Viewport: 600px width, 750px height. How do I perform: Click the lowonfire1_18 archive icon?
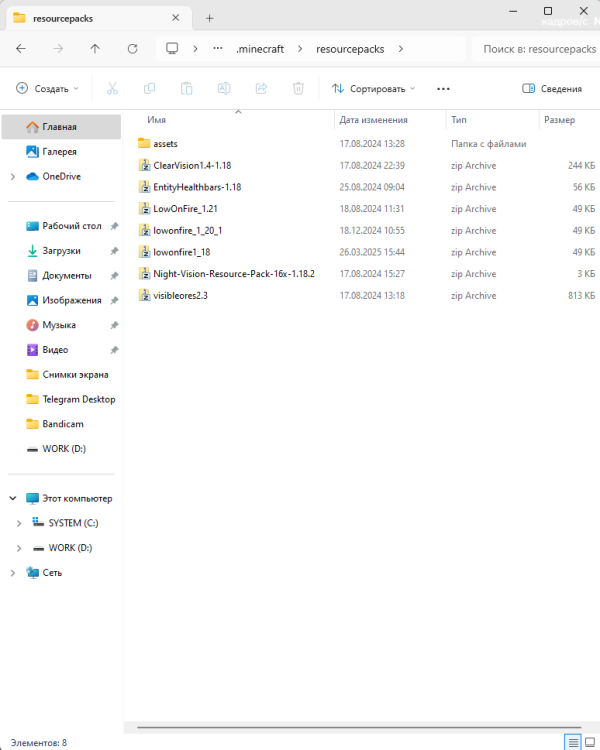(144, 252)
